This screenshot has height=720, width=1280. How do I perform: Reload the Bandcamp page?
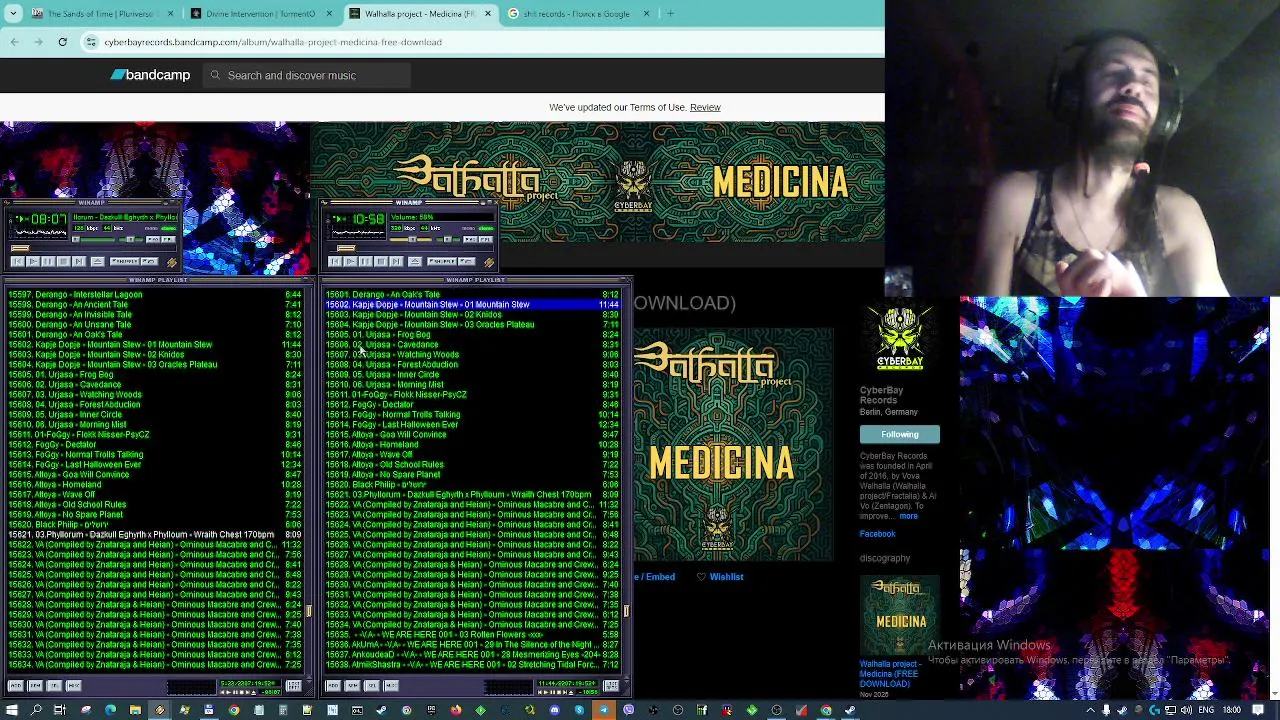coord(62,42)
